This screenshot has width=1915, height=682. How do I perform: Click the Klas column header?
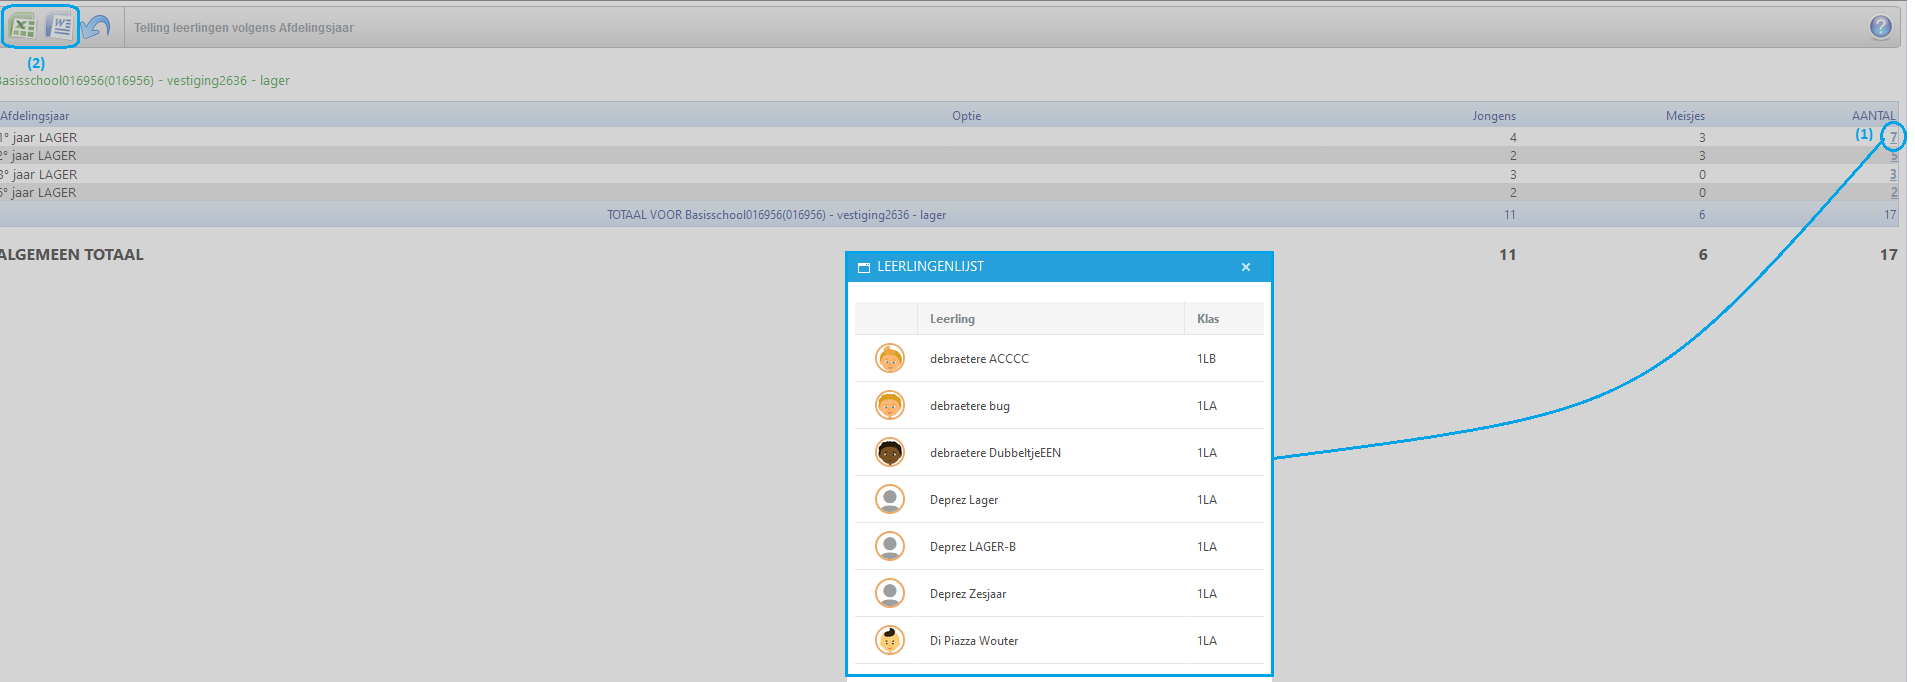pyautogui.click(x=1207, y=319)
